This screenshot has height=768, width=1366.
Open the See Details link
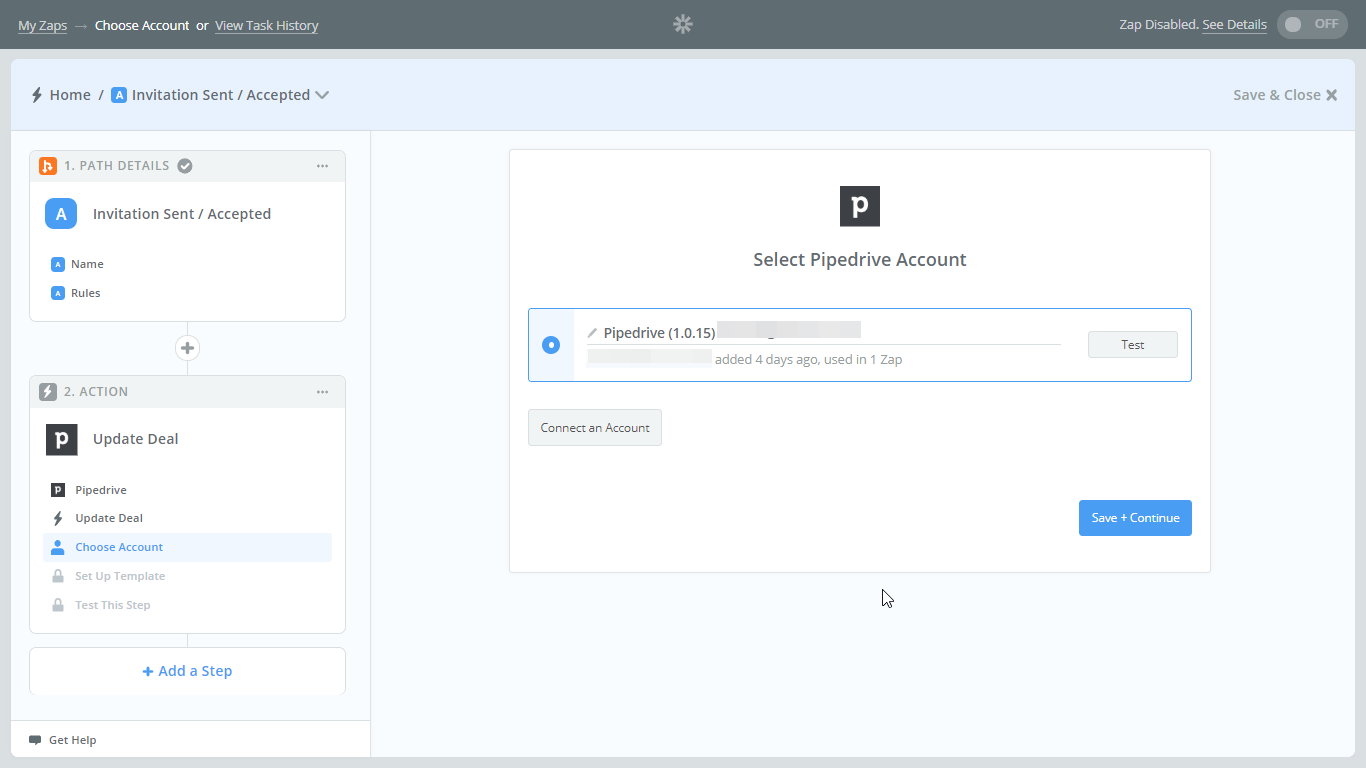(1234, 25)
